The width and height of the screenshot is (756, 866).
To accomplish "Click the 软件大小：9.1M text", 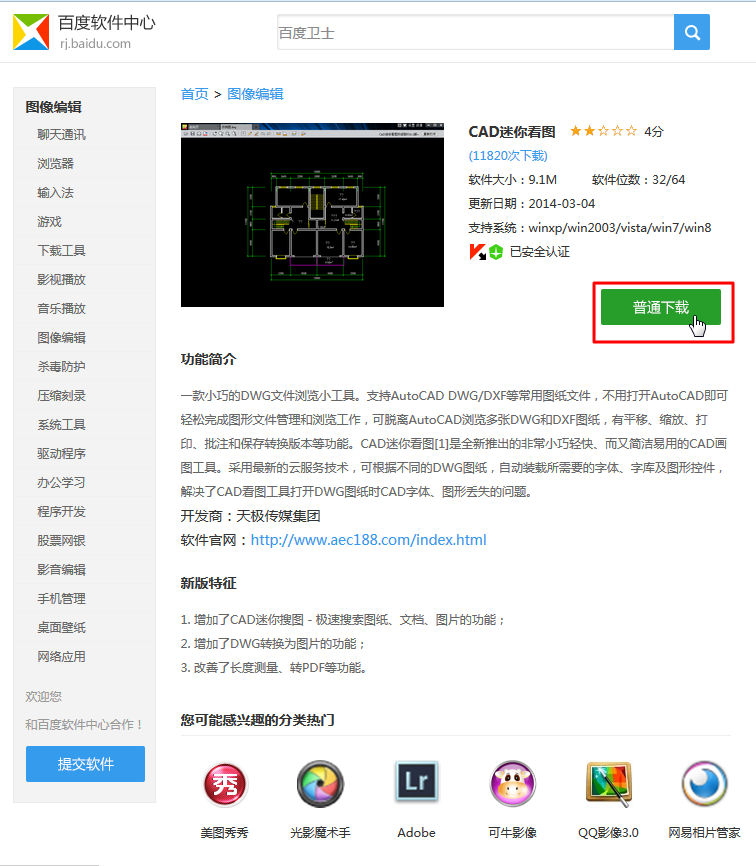I will point(512,179).
